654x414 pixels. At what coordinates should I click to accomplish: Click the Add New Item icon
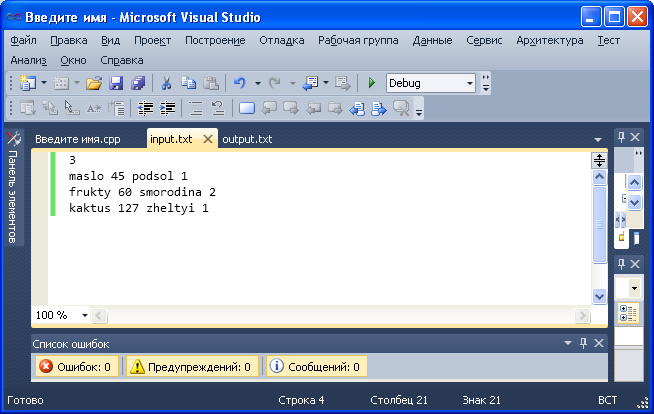click(x=61, y=83)
